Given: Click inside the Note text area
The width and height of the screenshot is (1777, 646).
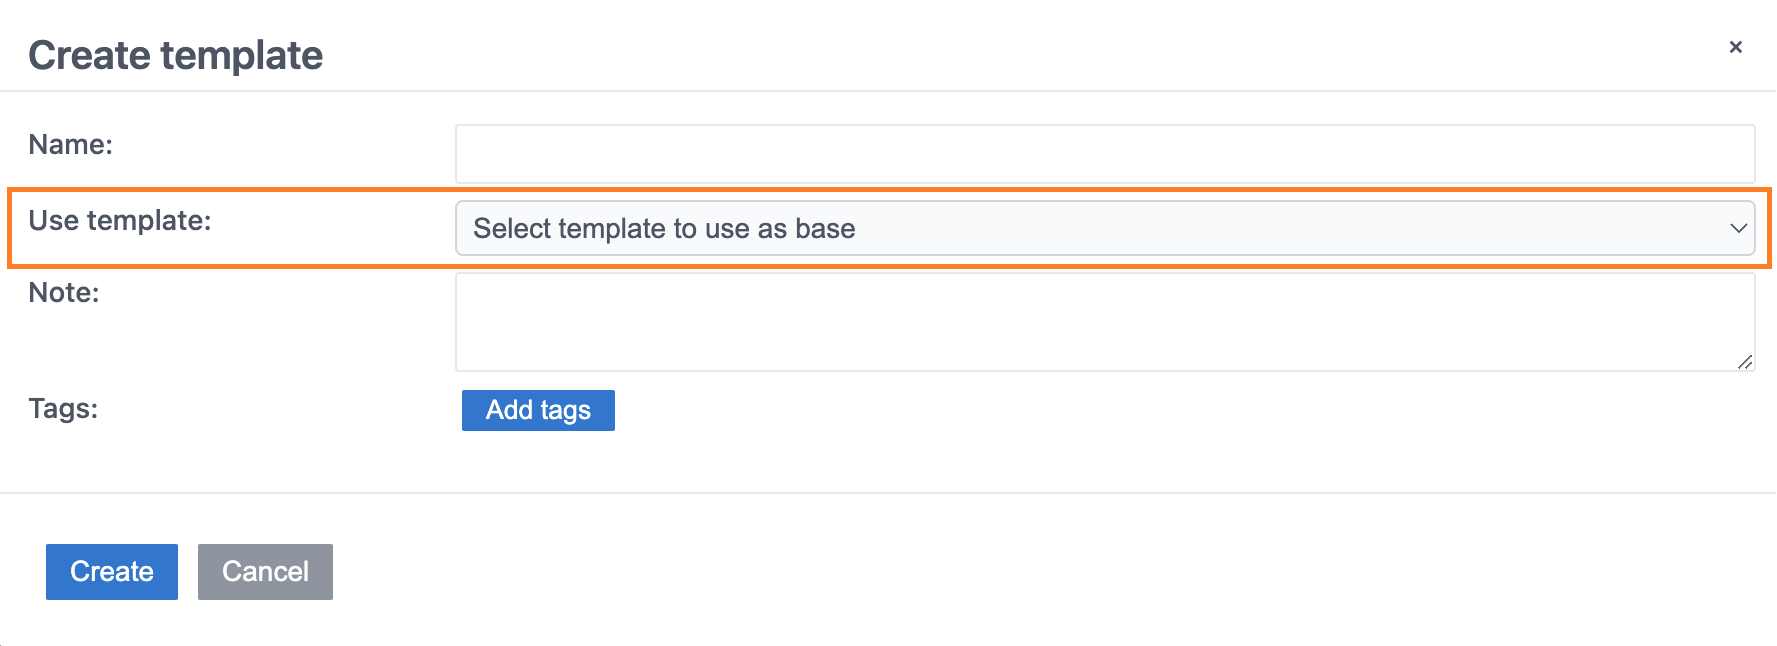Looking at the screenshot, I should coord(1104,322).
